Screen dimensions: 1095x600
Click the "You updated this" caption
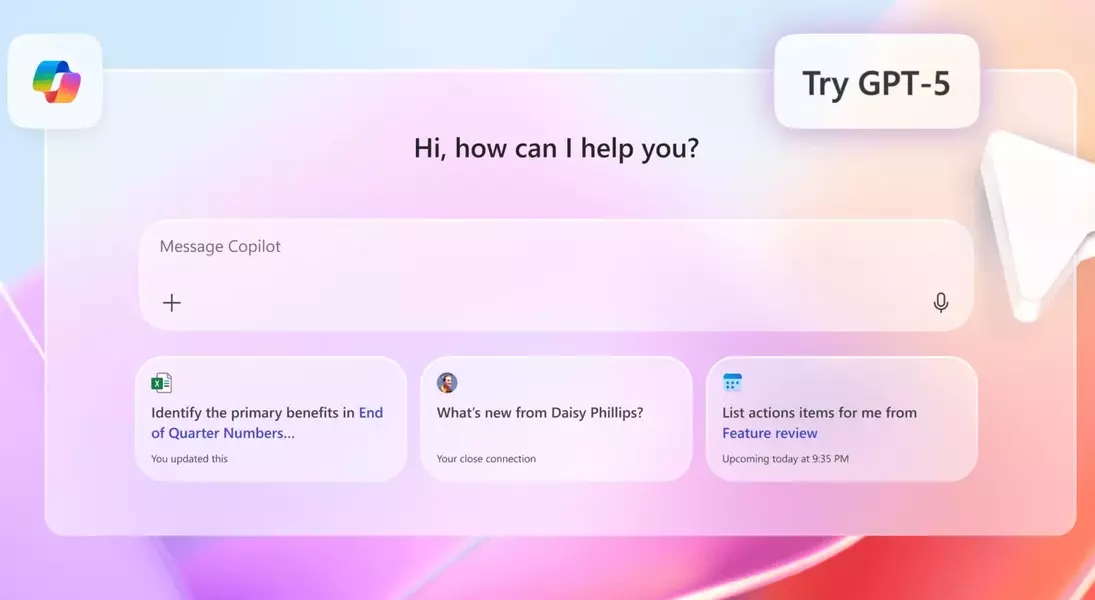click(189, 459)
